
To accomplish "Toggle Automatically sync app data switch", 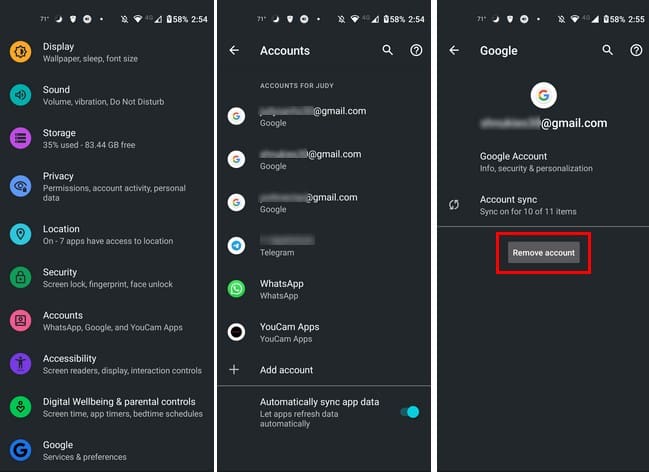I will coord(410,412).
